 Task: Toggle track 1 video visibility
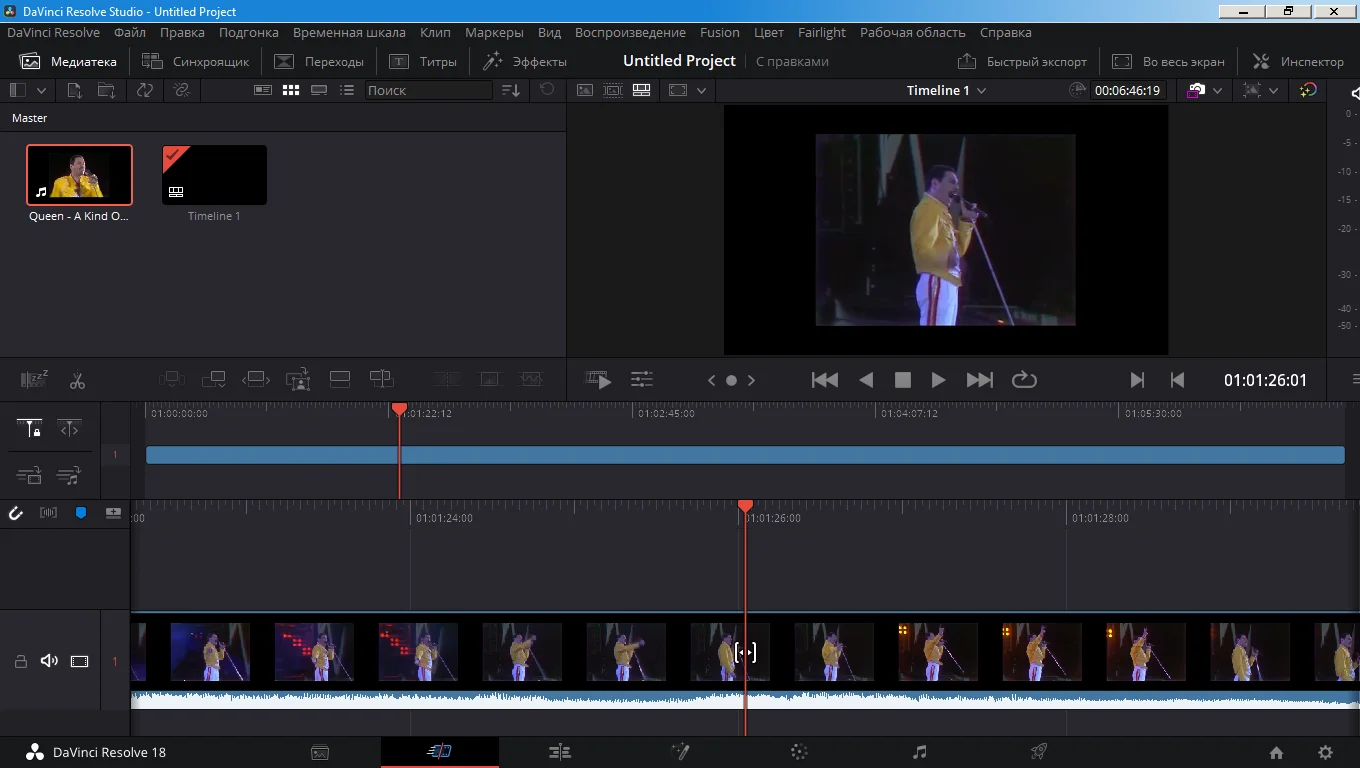click(79, 661)
